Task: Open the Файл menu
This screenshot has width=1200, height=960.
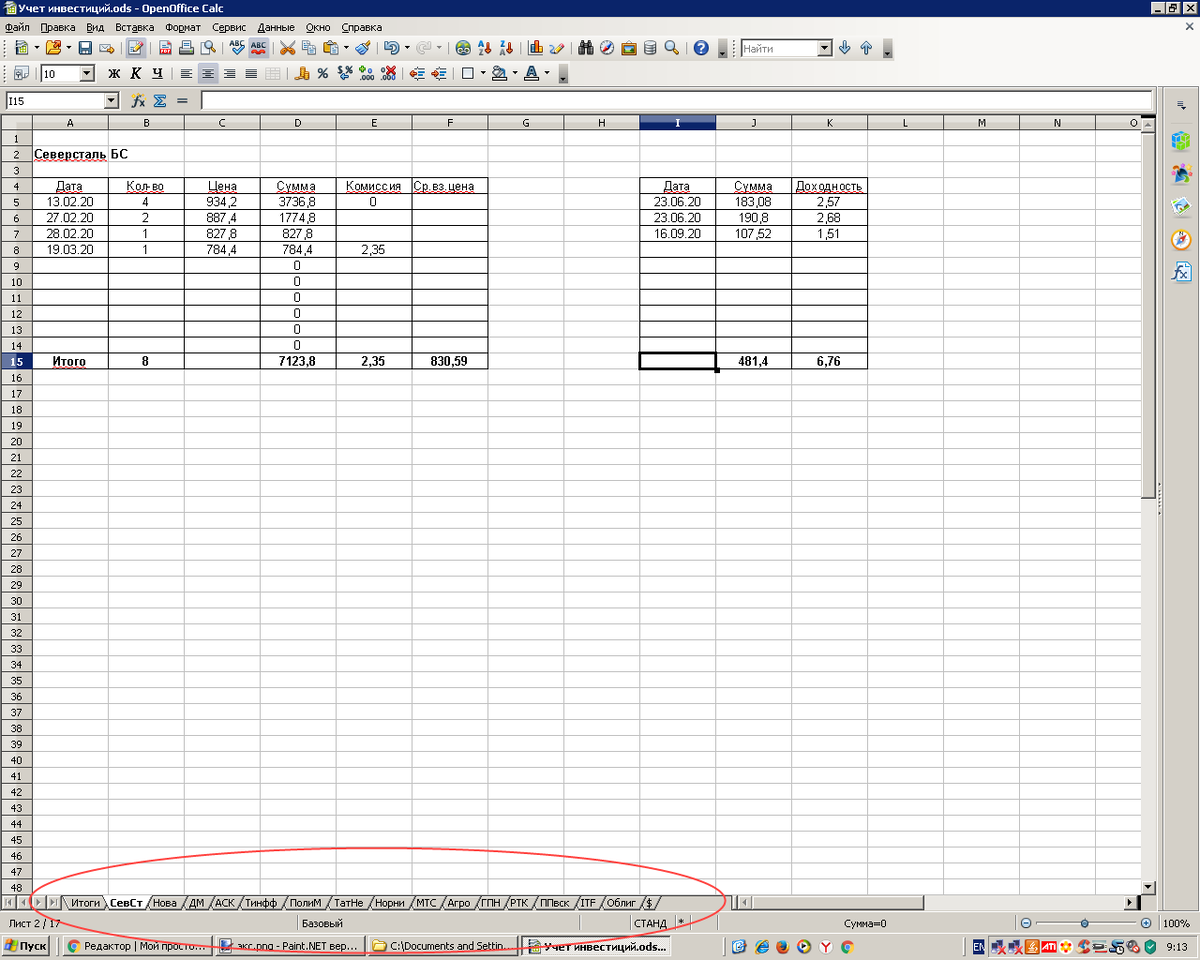Action: coord(17,27)
